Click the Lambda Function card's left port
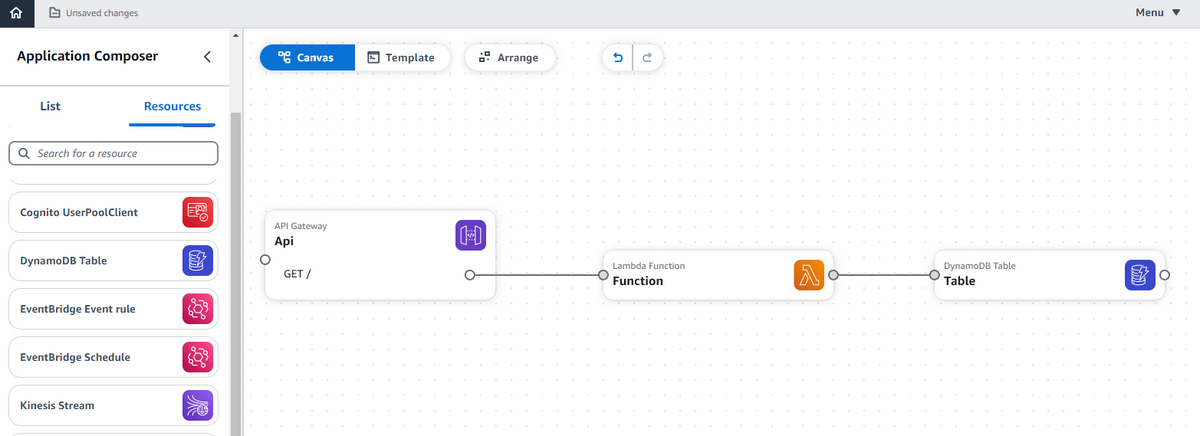Viewport: 1200px width, 436px height. [x=603, y=275]
